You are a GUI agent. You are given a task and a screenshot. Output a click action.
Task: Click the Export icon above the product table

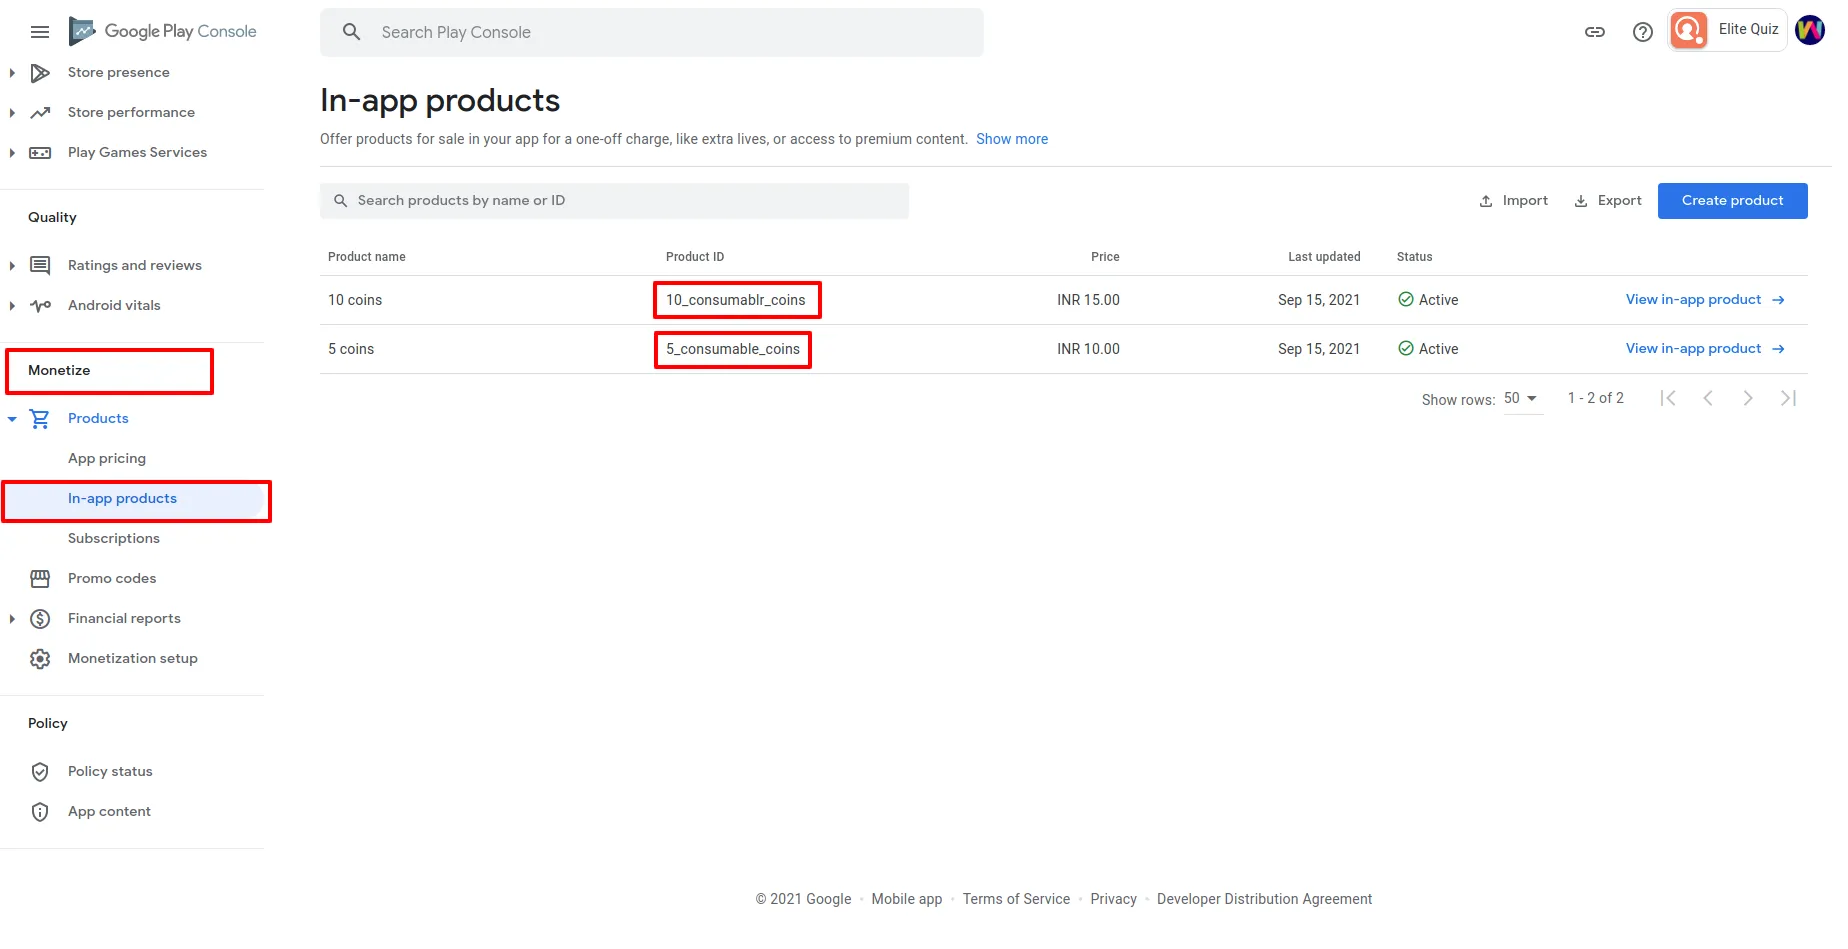tap(1580, 200)
